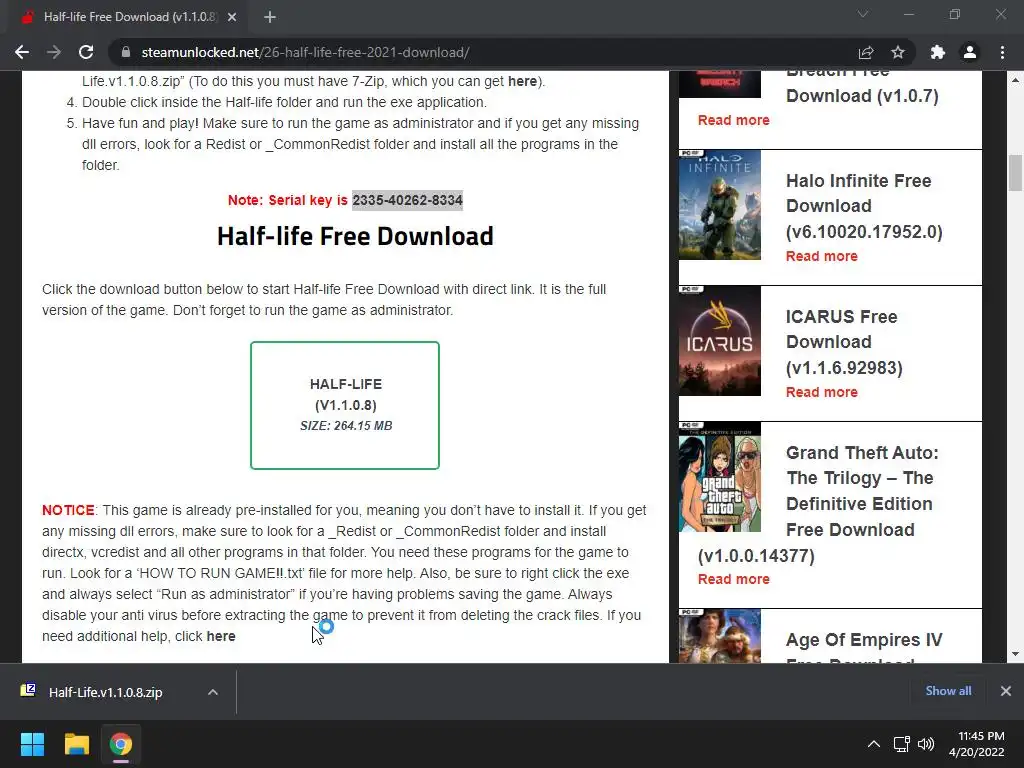Show hidden system tray icons
1024x768 pixels.
[x=873, y=744]
